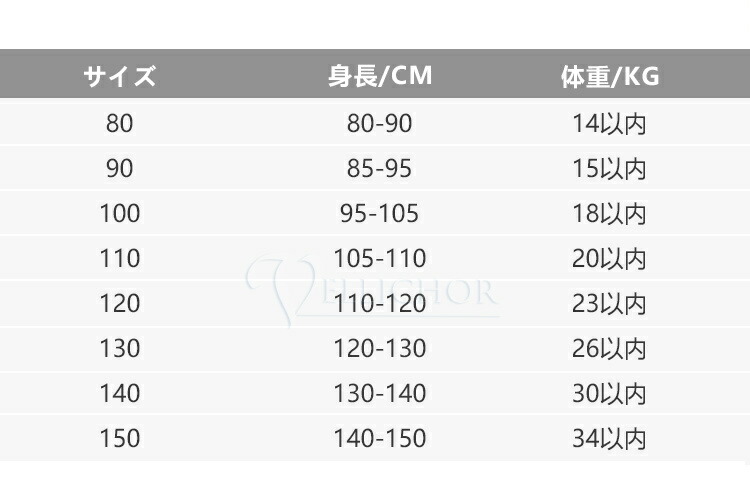Click the 14以内 weight cell
750x497 pixels.
pos(610,124)
